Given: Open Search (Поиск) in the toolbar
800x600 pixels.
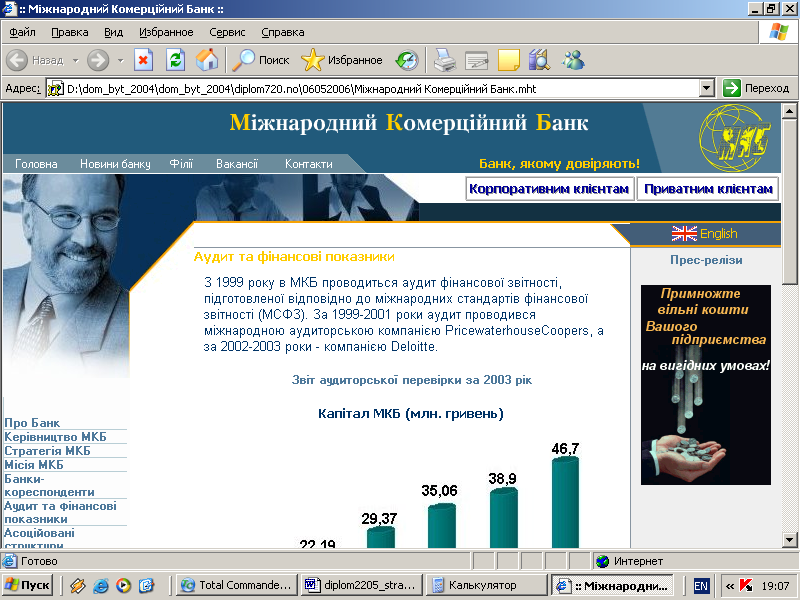Looking at the screenshot, I should 261,60.
